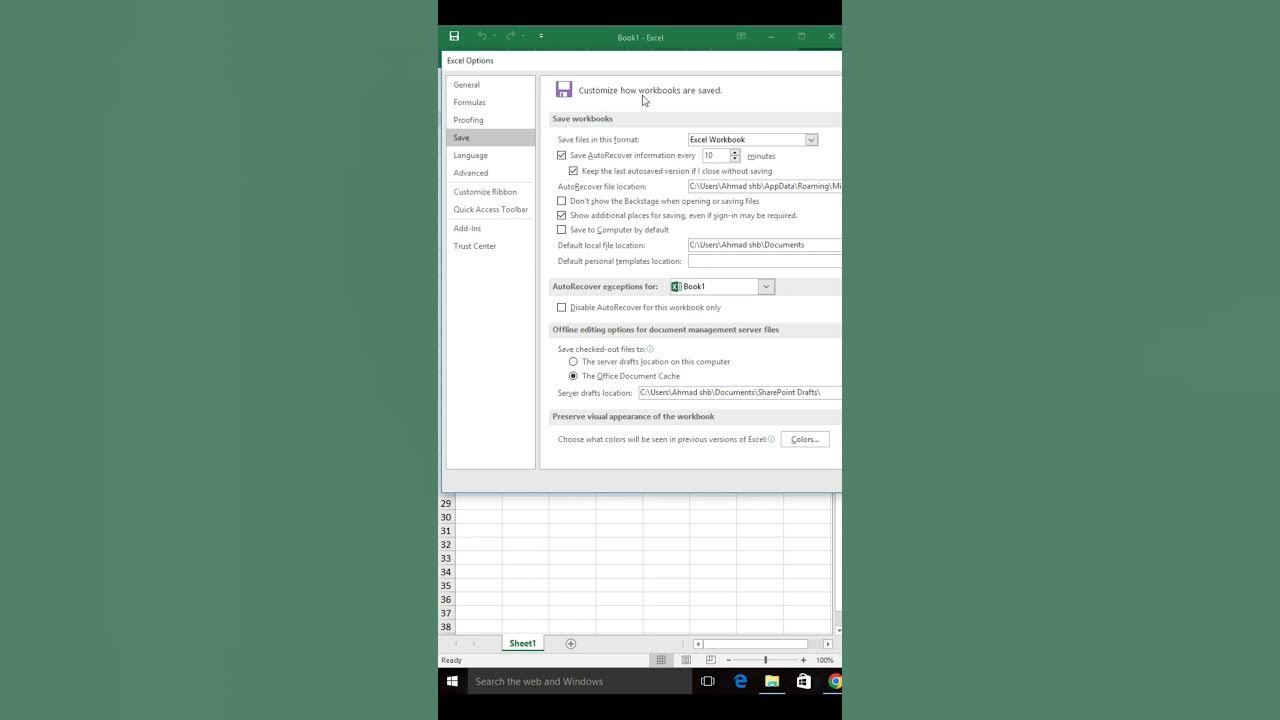Click the Undo arrow in title bar
This screenshot has height=720, width=1280.
click(x=482, y=36)
